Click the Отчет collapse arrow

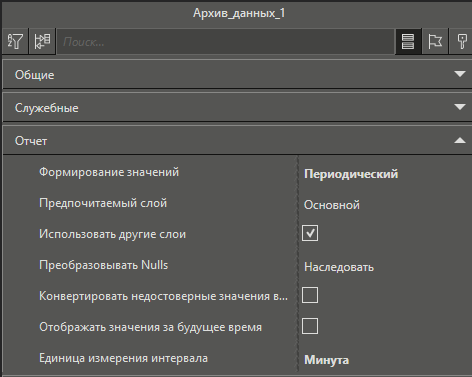coord(460,140)
